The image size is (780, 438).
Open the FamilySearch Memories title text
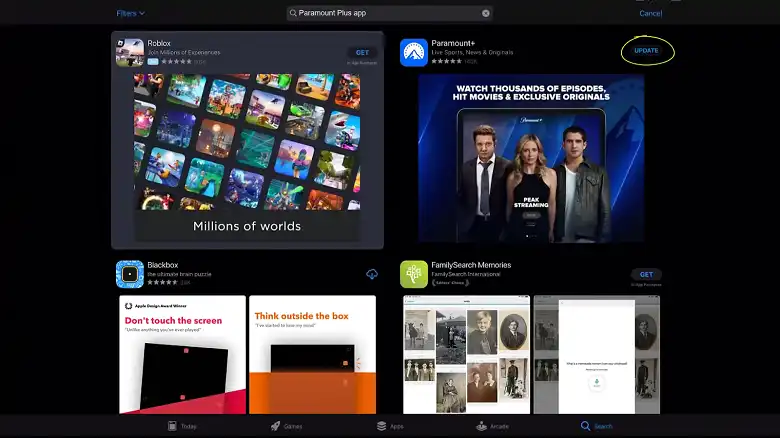click(471, 265)
